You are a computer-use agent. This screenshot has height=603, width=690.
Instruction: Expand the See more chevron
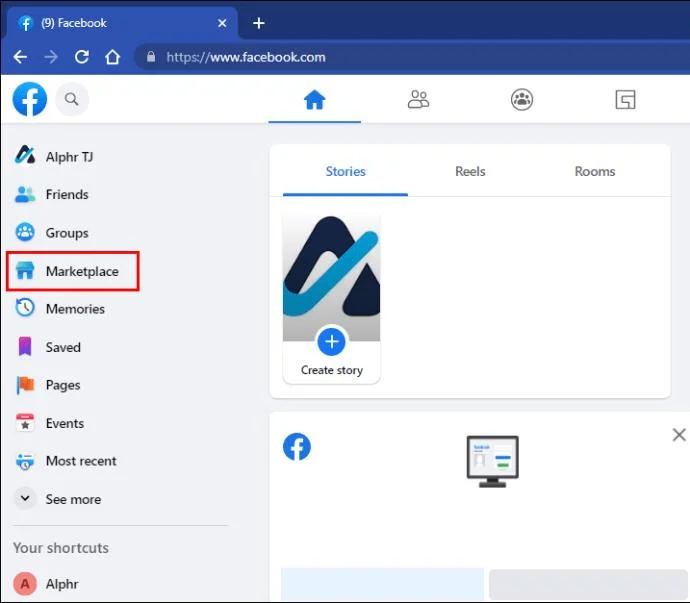[25, 499]
